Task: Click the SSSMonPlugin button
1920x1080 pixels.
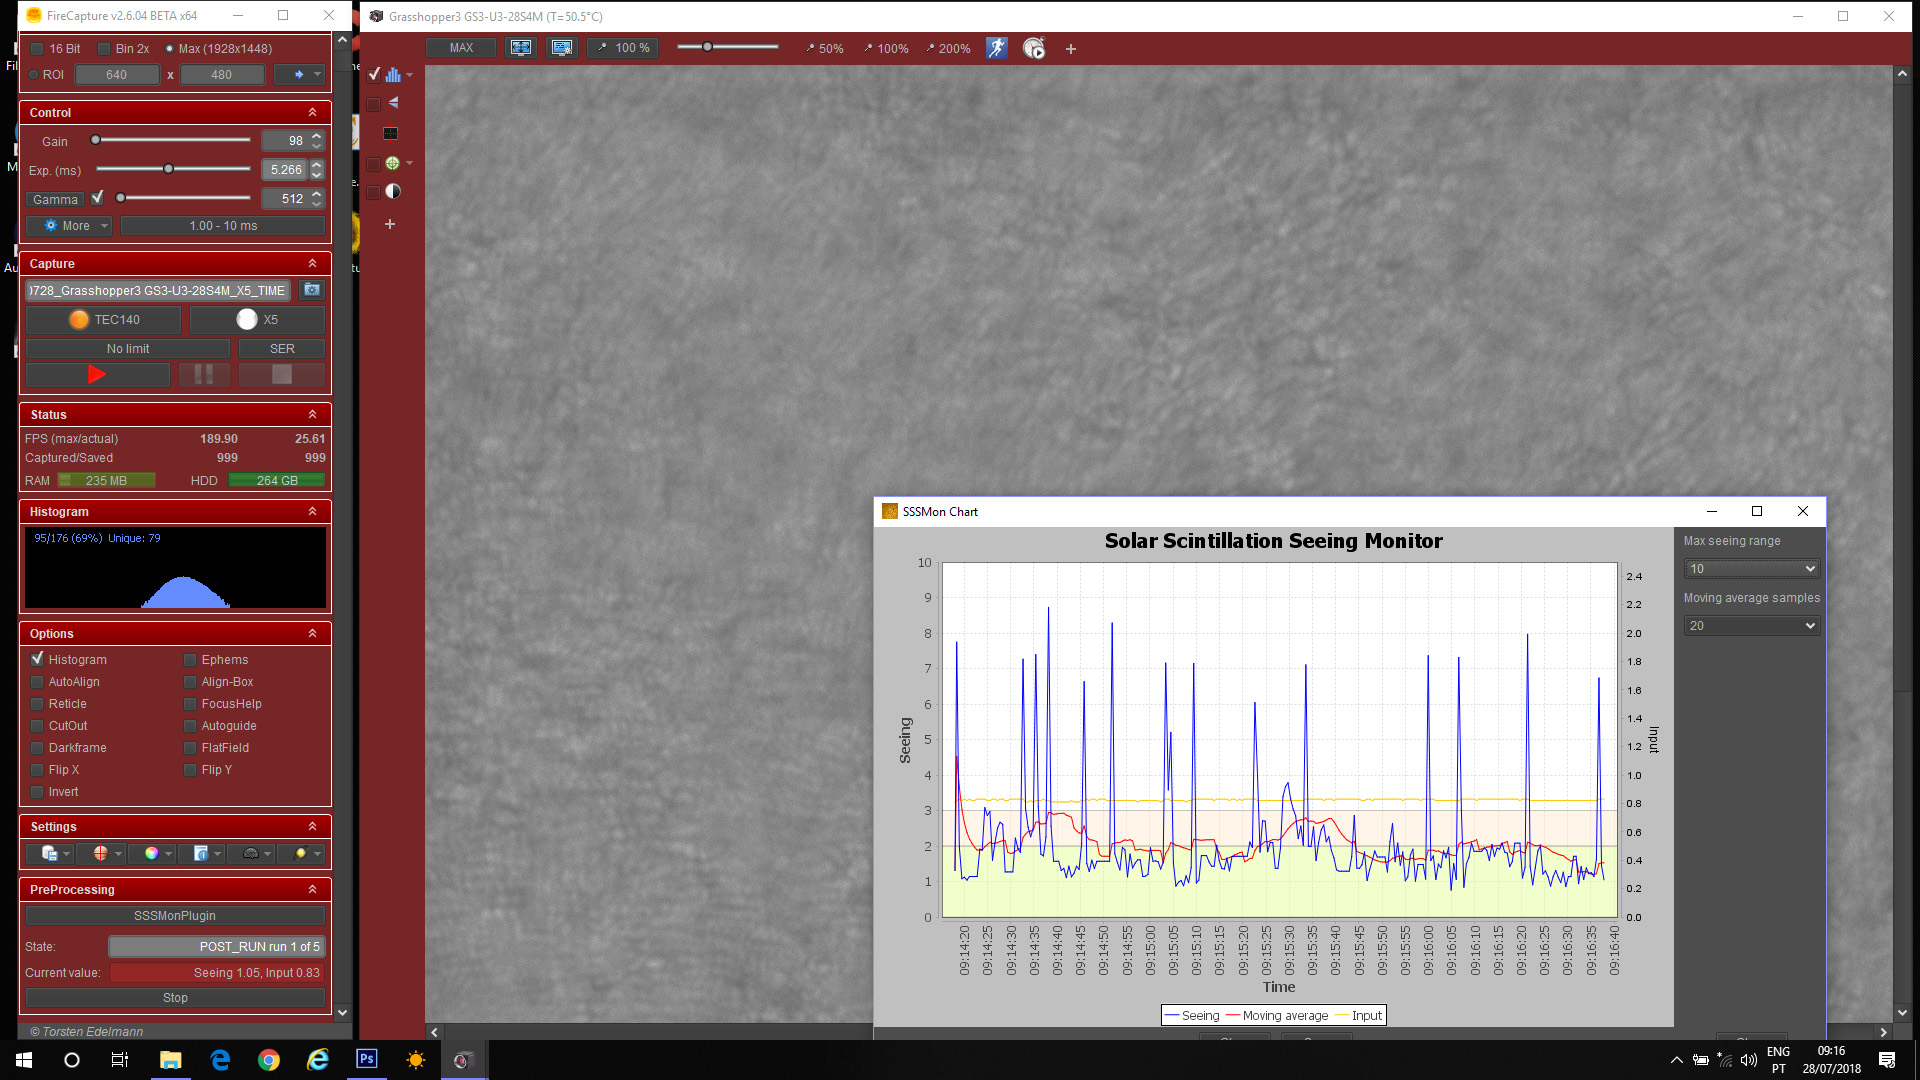Action: [x=175, y=915]
